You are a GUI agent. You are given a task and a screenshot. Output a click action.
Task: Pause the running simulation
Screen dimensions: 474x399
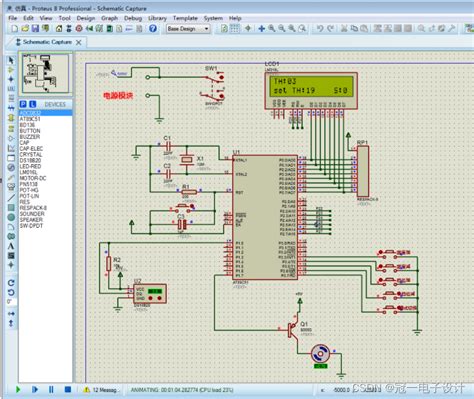[51, 389]
